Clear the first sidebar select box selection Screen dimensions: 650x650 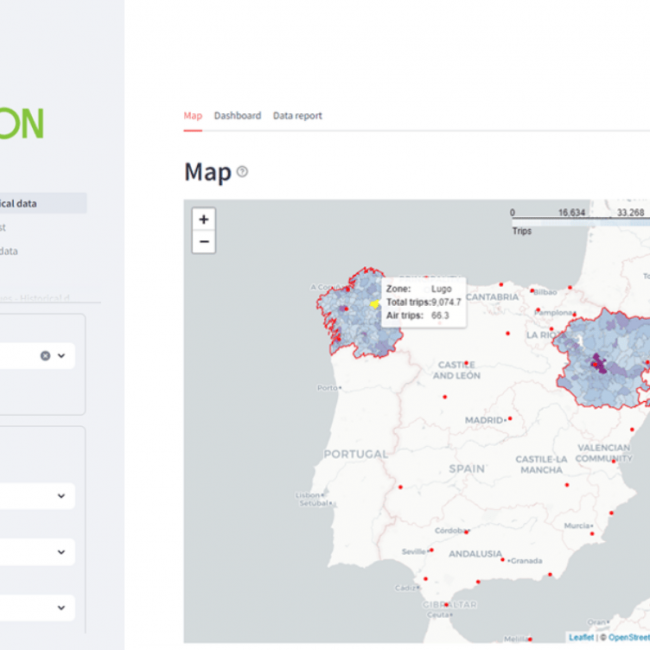45,356
